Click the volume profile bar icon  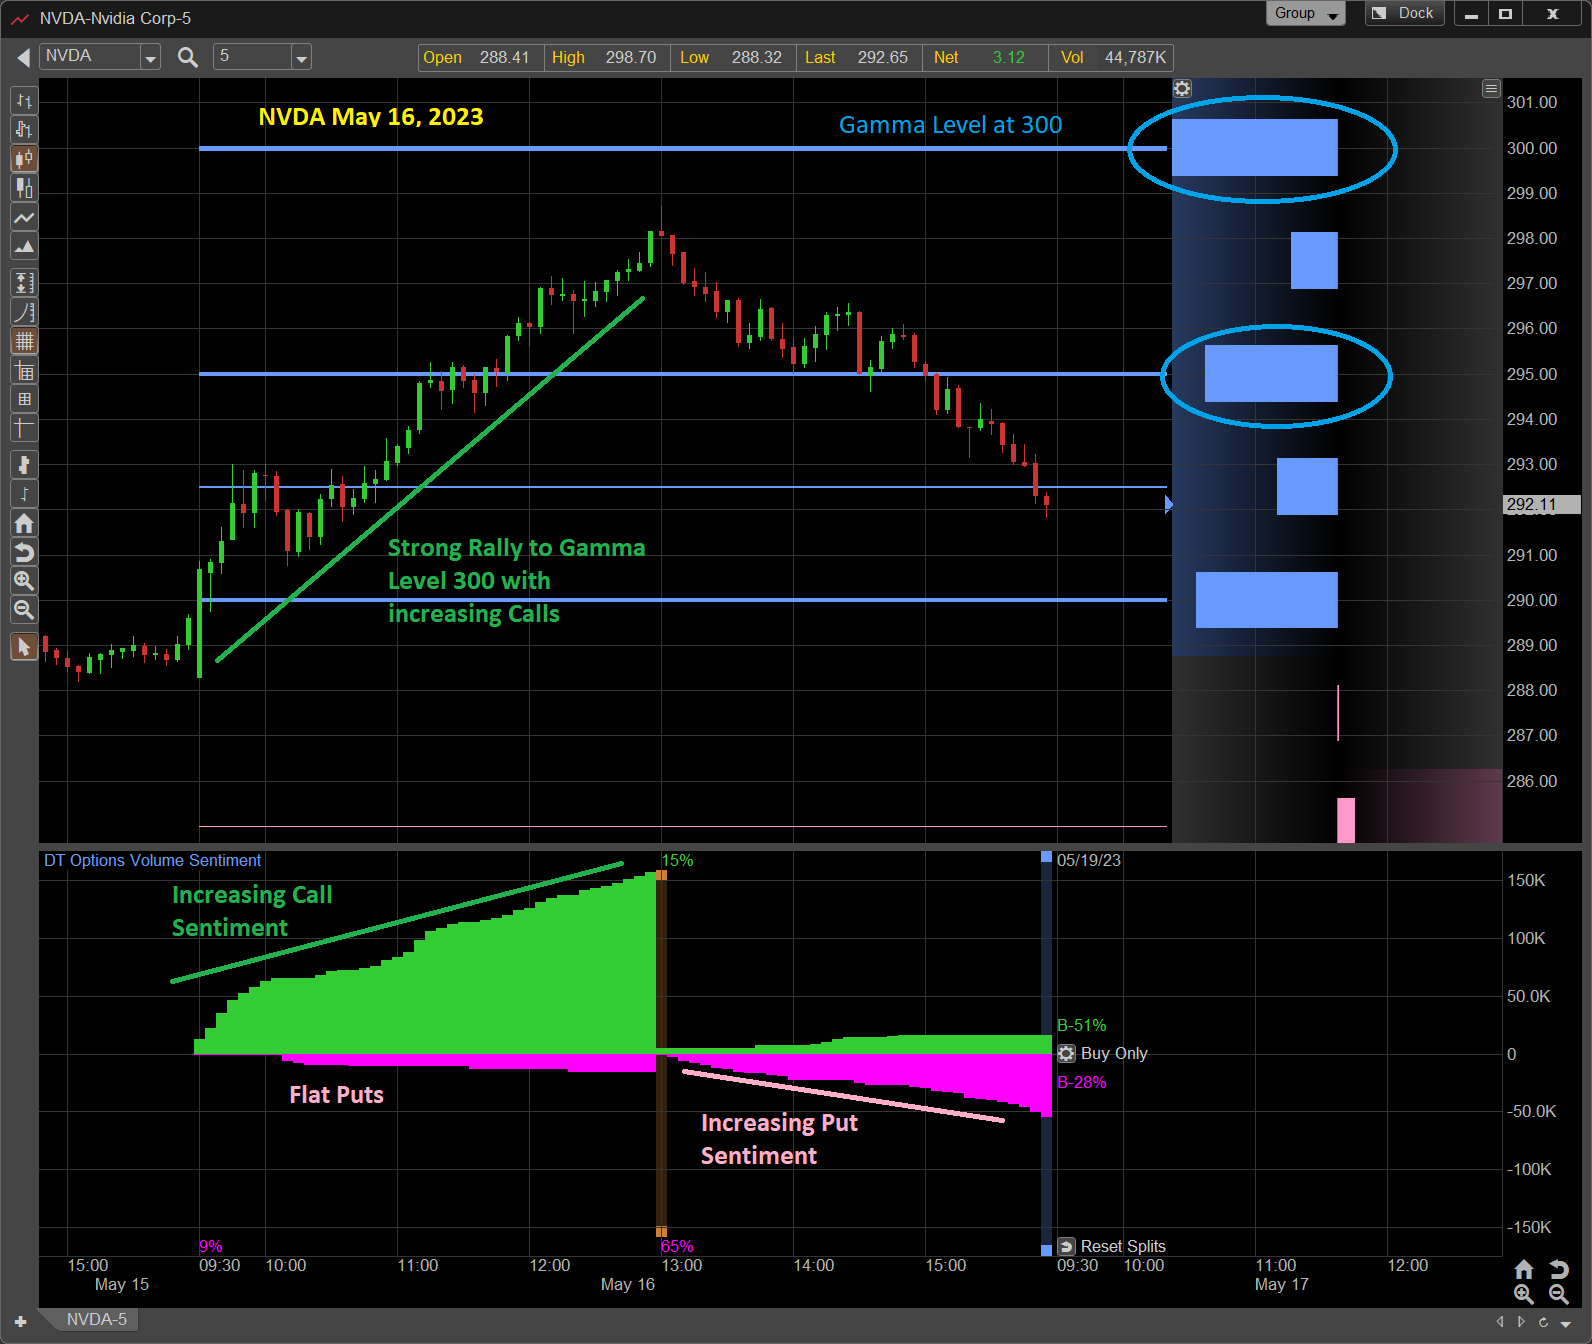(x=24, y=465)
